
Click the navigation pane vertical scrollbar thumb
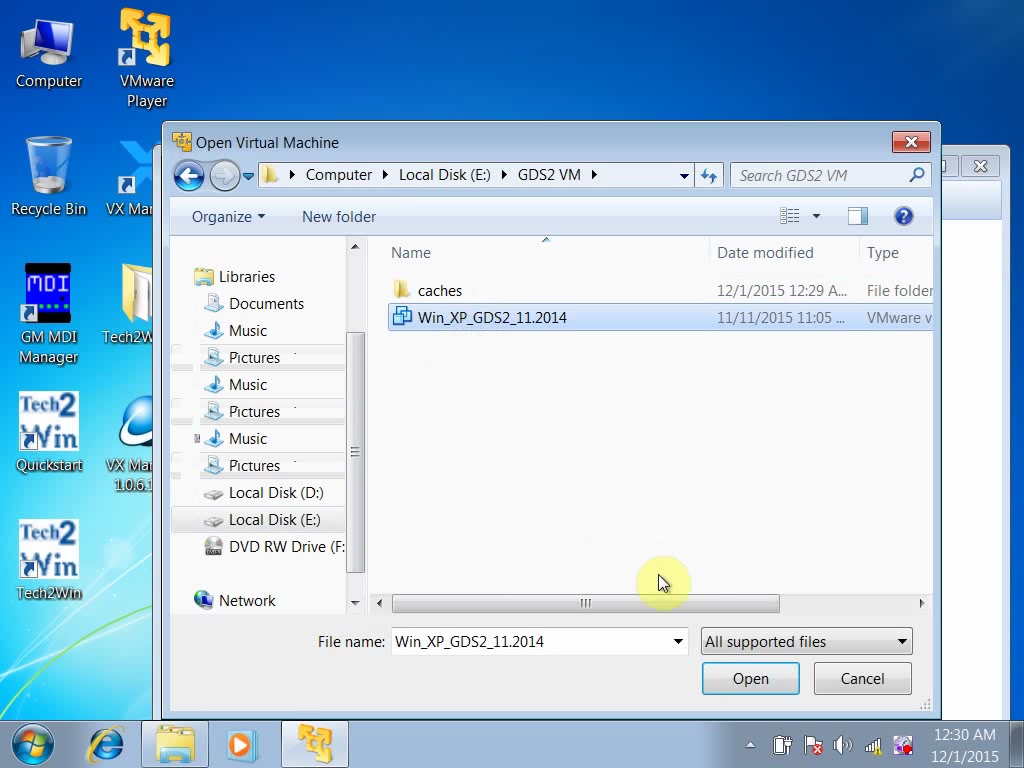tap(355, 452)
